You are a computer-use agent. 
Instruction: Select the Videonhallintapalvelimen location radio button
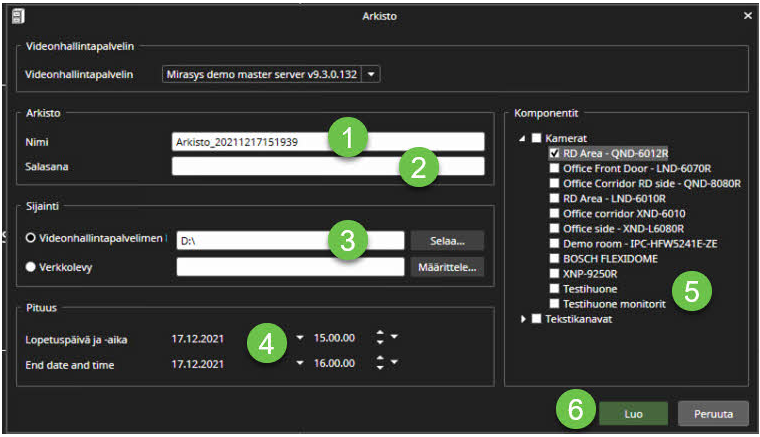pos(32,240)
